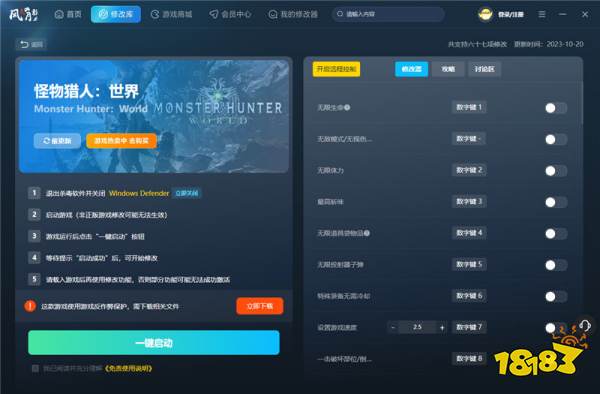
Task: Click the 首页 home icon
Action: [x=59, y=15]
